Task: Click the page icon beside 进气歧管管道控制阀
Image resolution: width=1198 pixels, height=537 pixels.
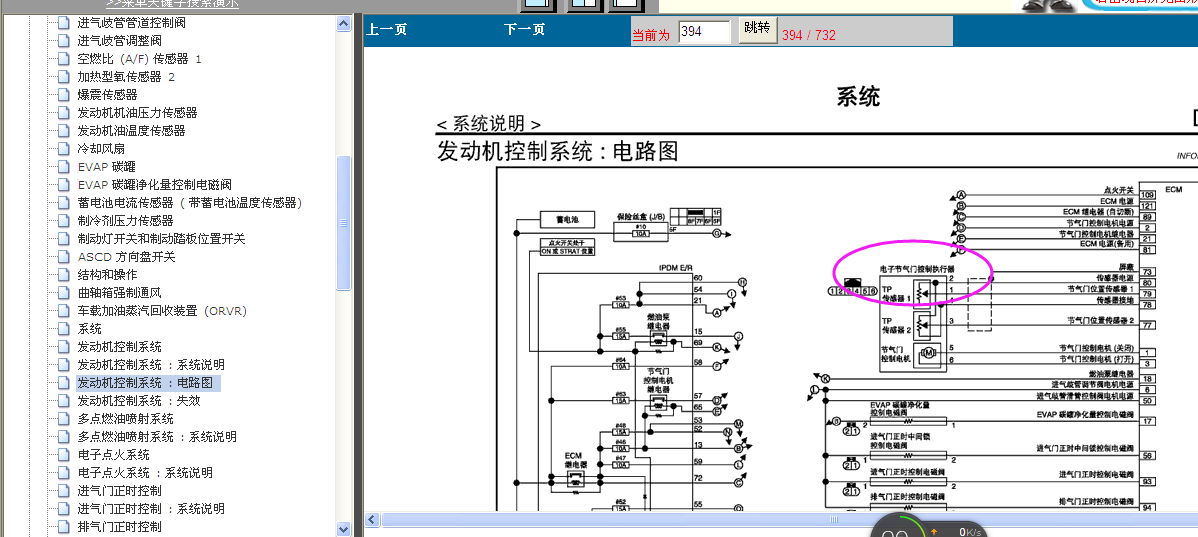Action: [x=63, y=23]
